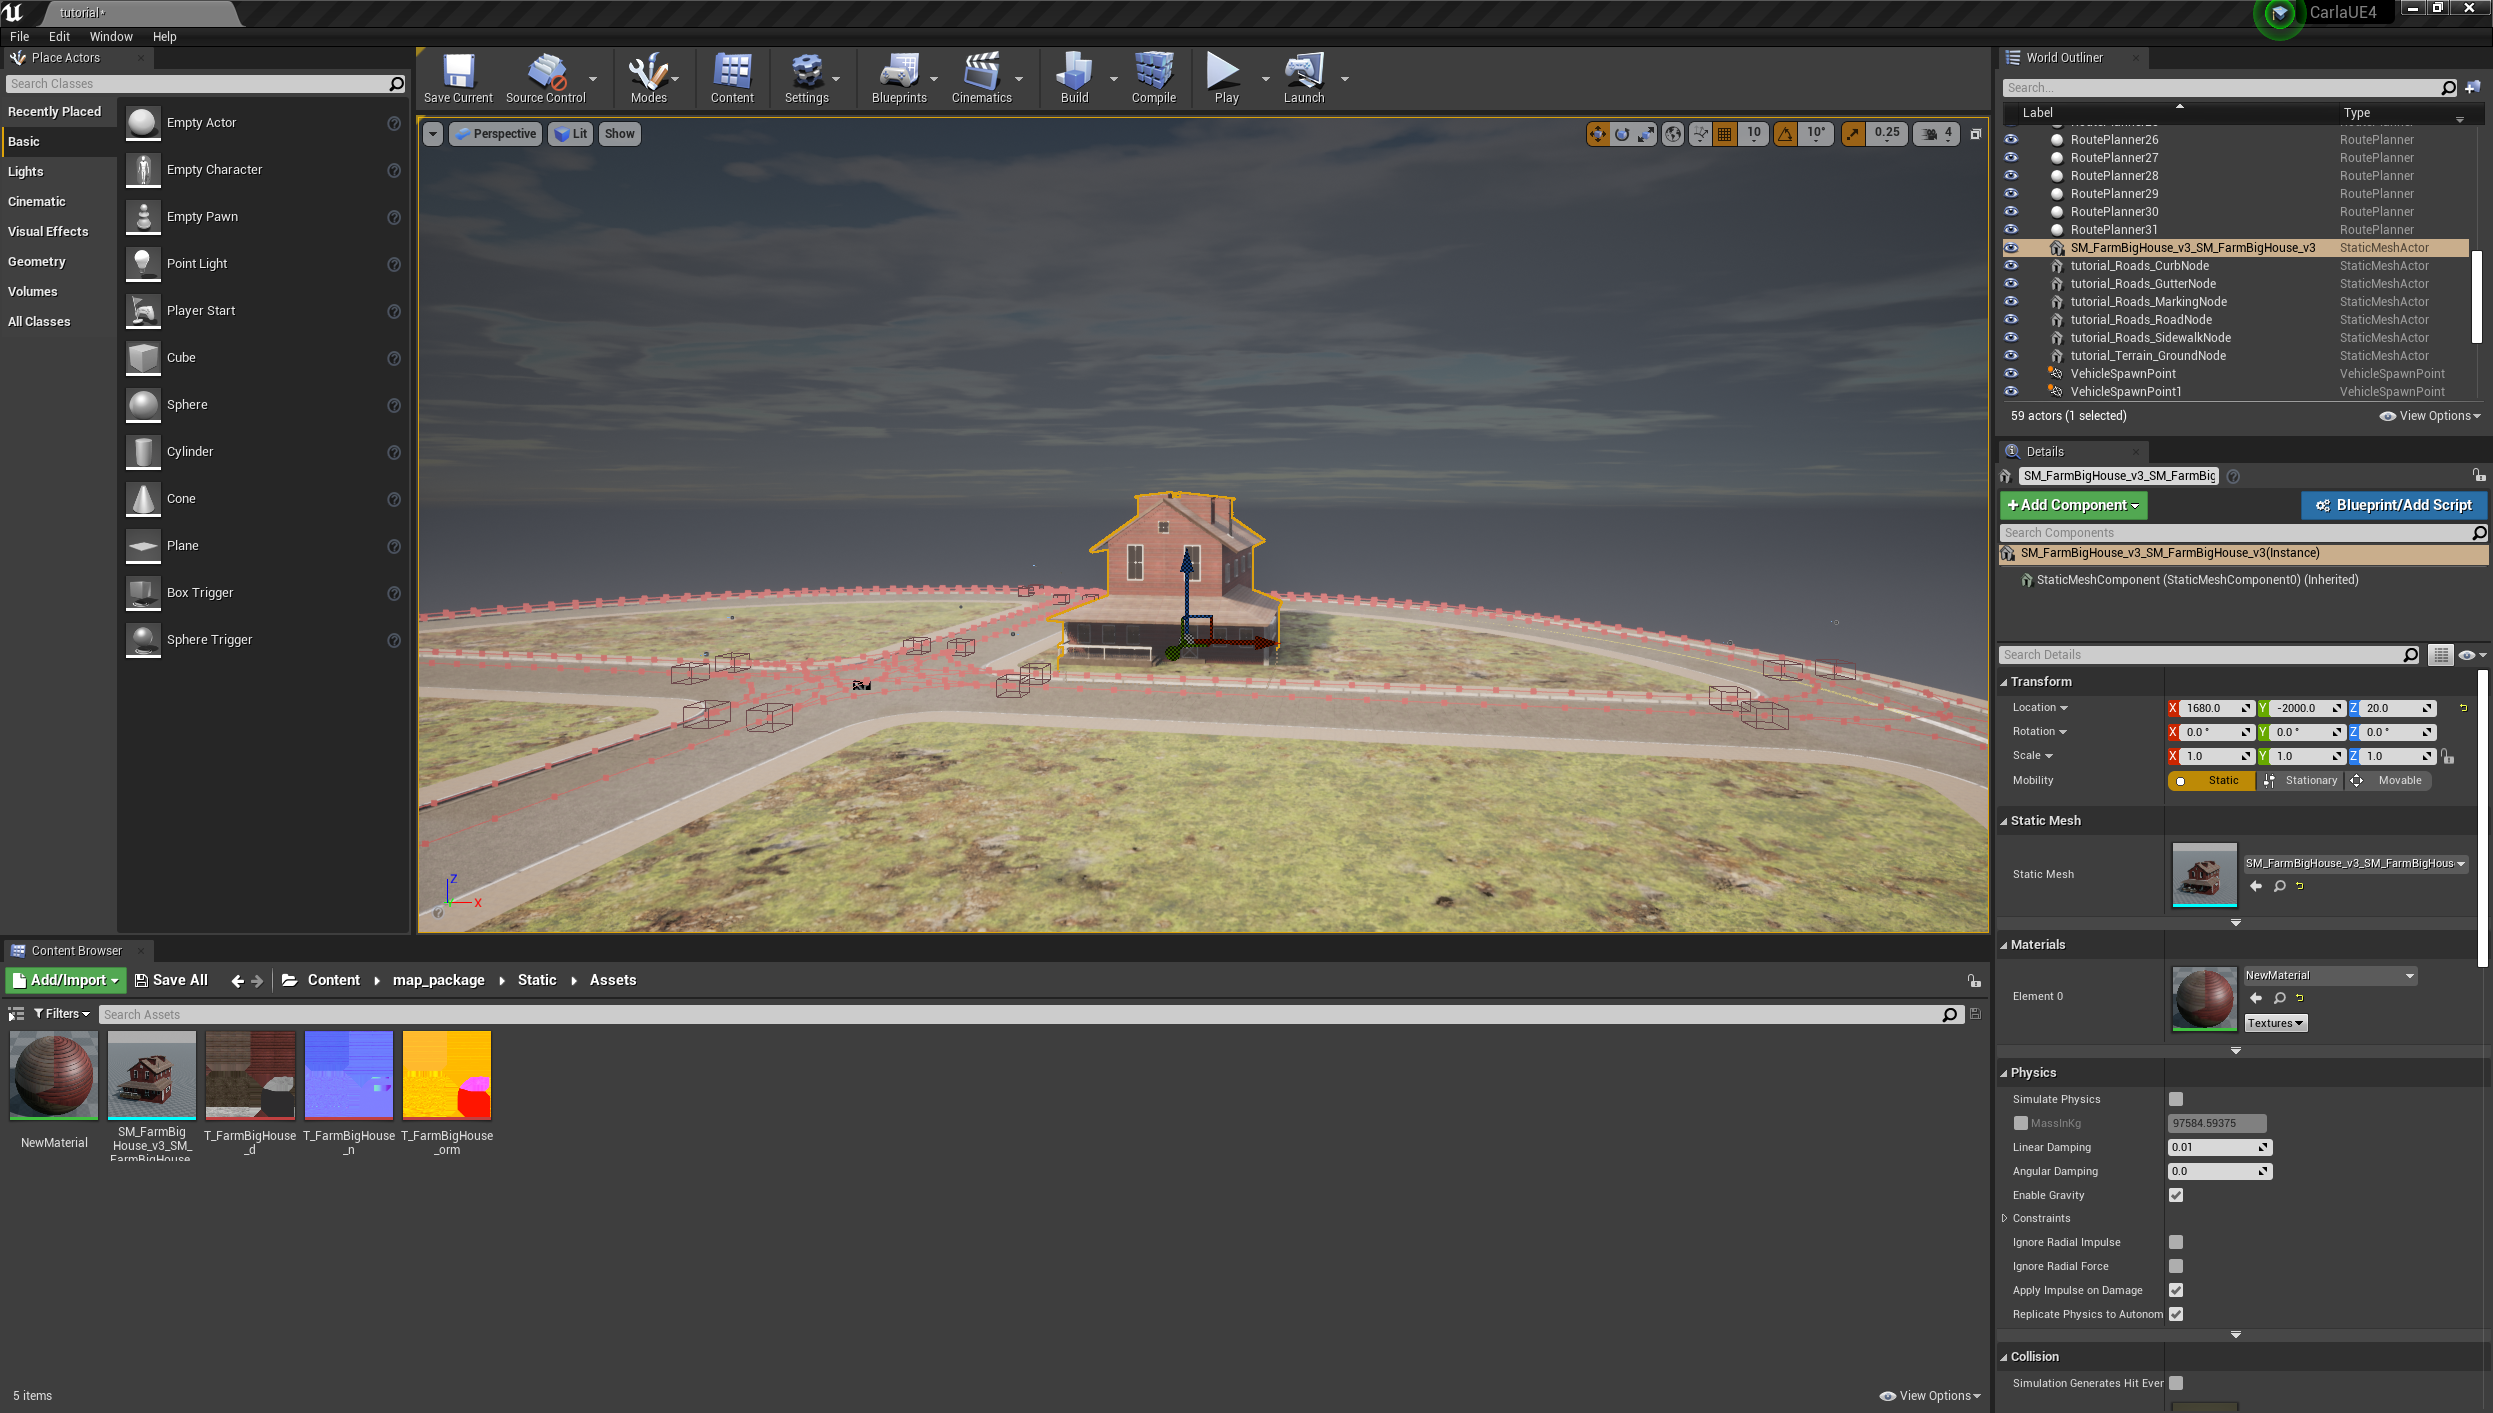Click the Static breadcrumb in Content Browser path
Image resolution: width=2493 pixels, height=1413 pixels.
coord(537,980)
